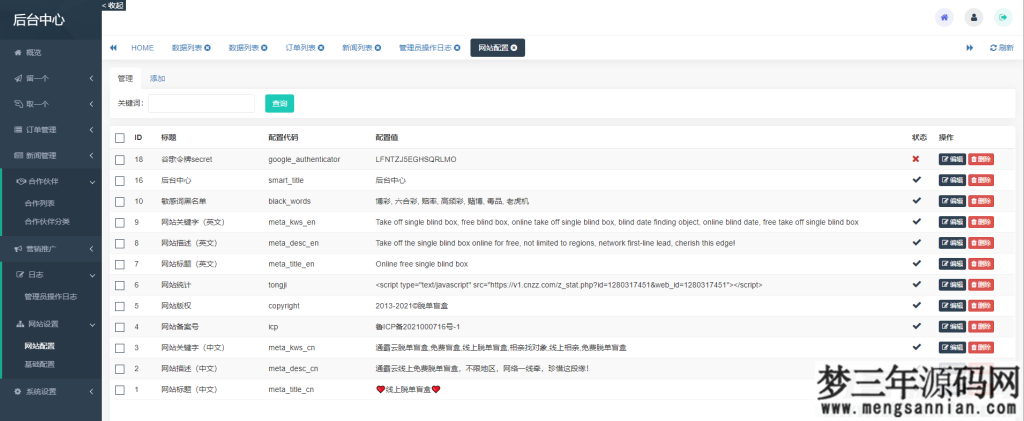Viewport: 1024px width, 421px height.
Task: Click the status checkmark for icp row
Action: point(916,326)
